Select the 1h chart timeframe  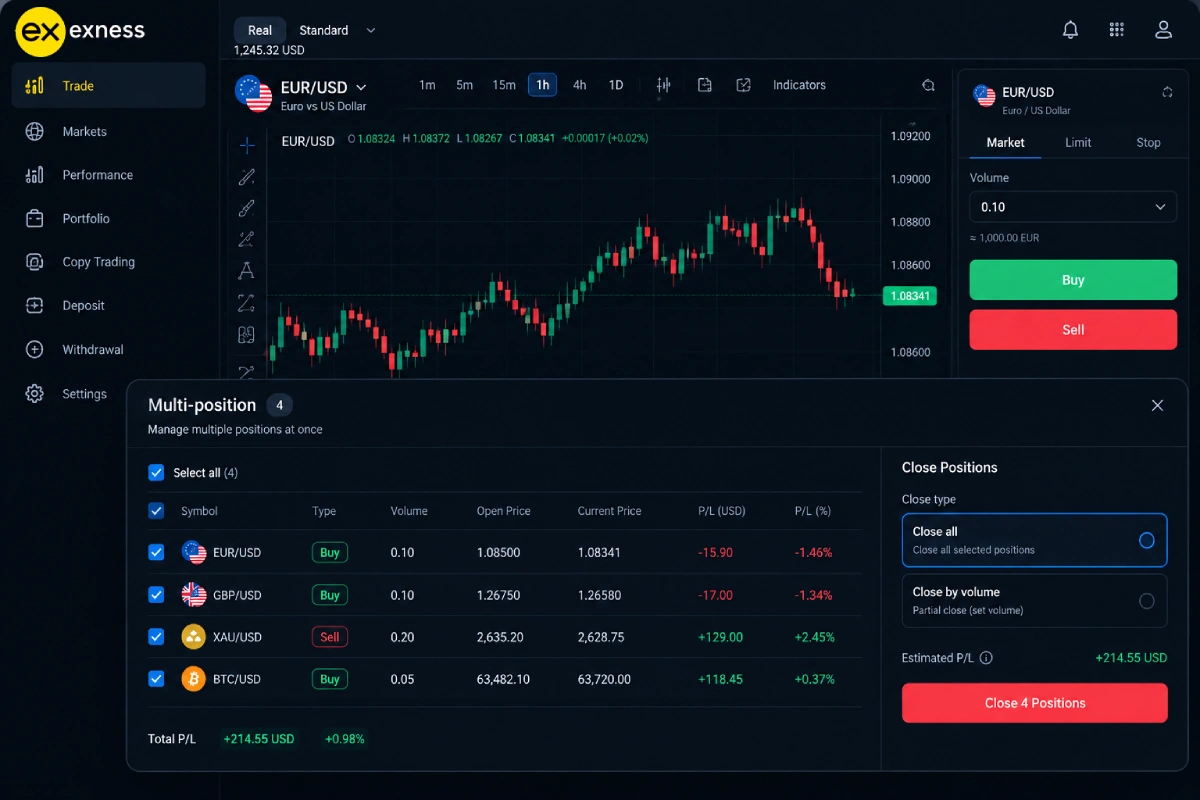543,85
